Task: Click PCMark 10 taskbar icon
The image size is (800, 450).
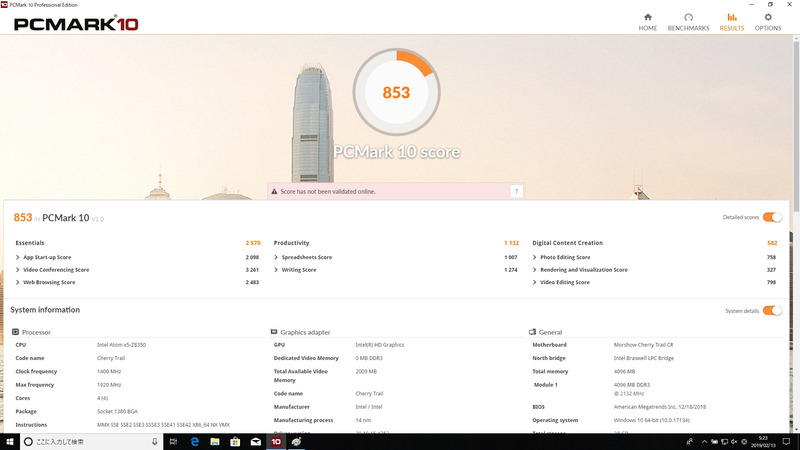Action: 276,442
